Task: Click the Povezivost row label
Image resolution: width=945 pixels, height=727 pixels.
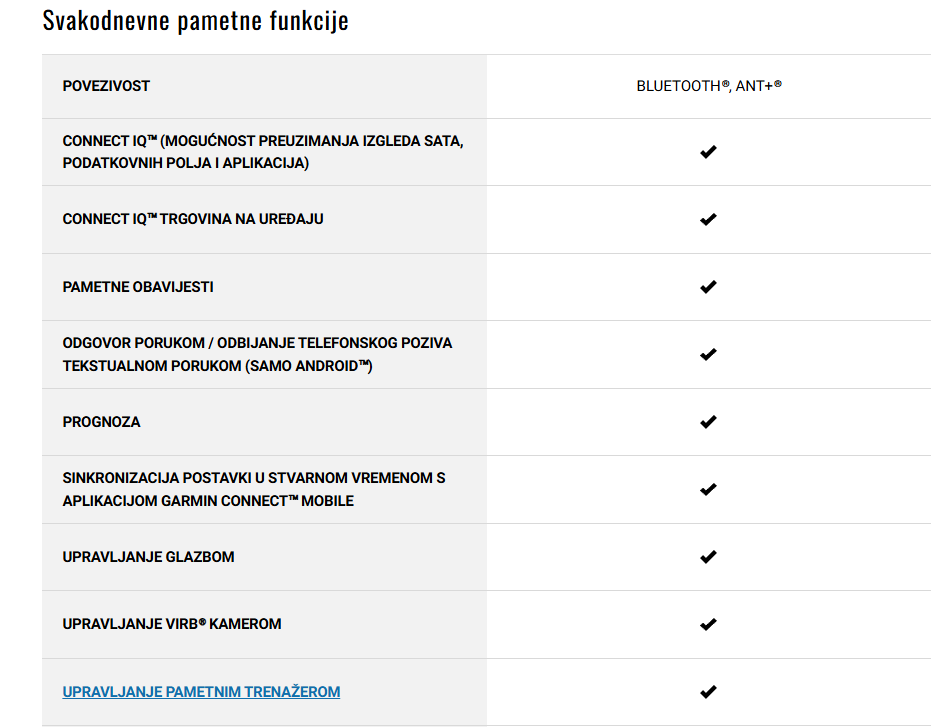Action: click(106, 86)
